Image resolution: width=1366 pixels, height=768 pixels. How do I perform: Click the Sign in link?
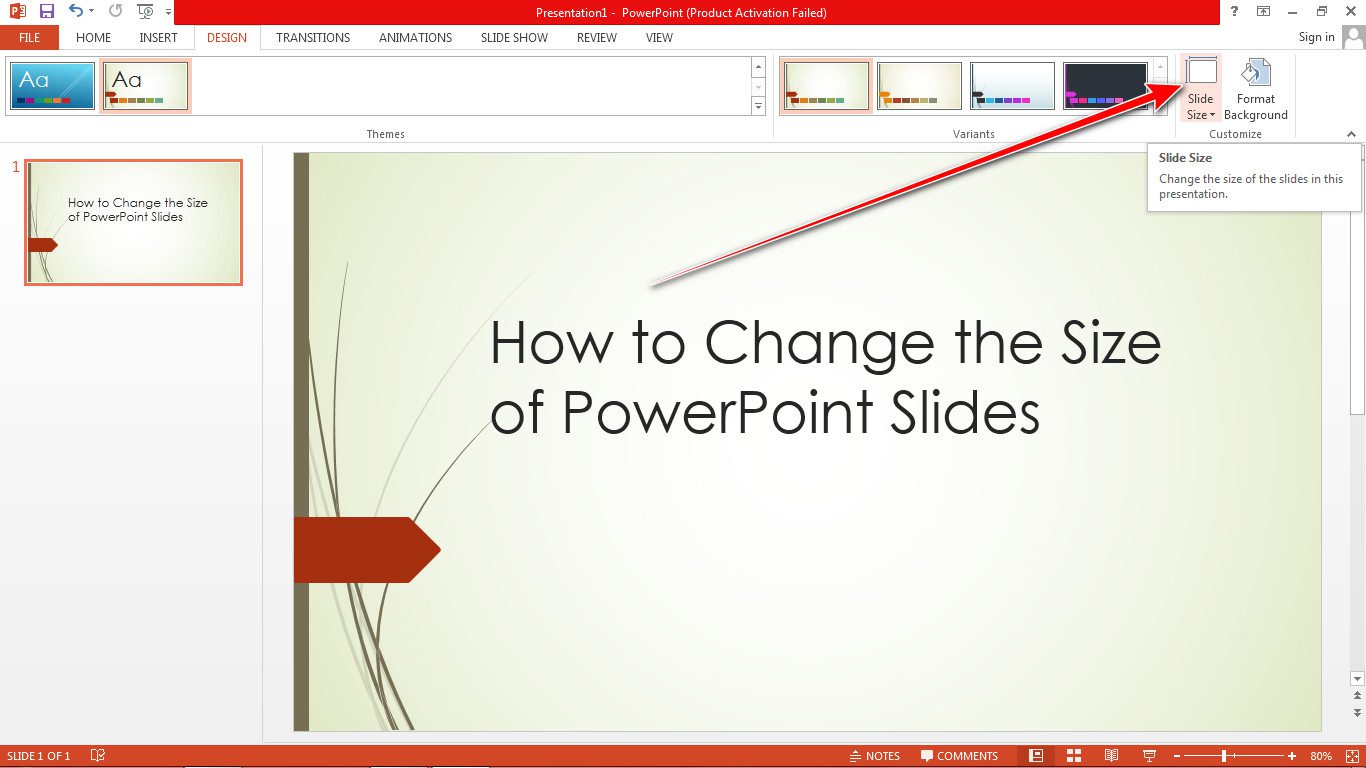tap(1316, 38)
